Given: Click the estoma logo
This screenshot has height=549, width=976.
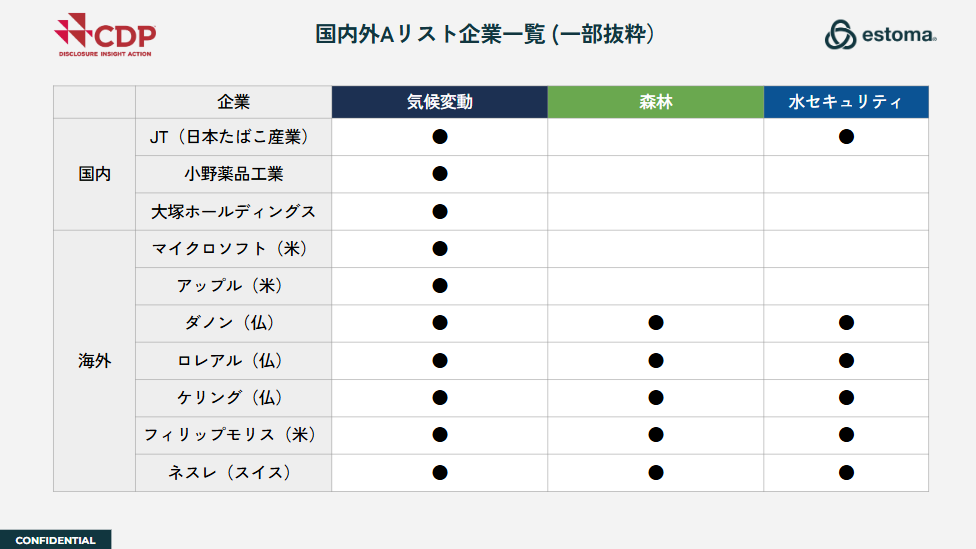Looking at the screenshot, I should tap(880, 34).
